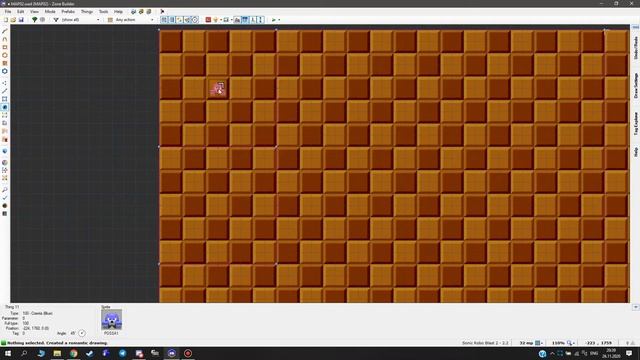
Task: Select the Draw Lines tool in sidebar
Action: point(5,31)
